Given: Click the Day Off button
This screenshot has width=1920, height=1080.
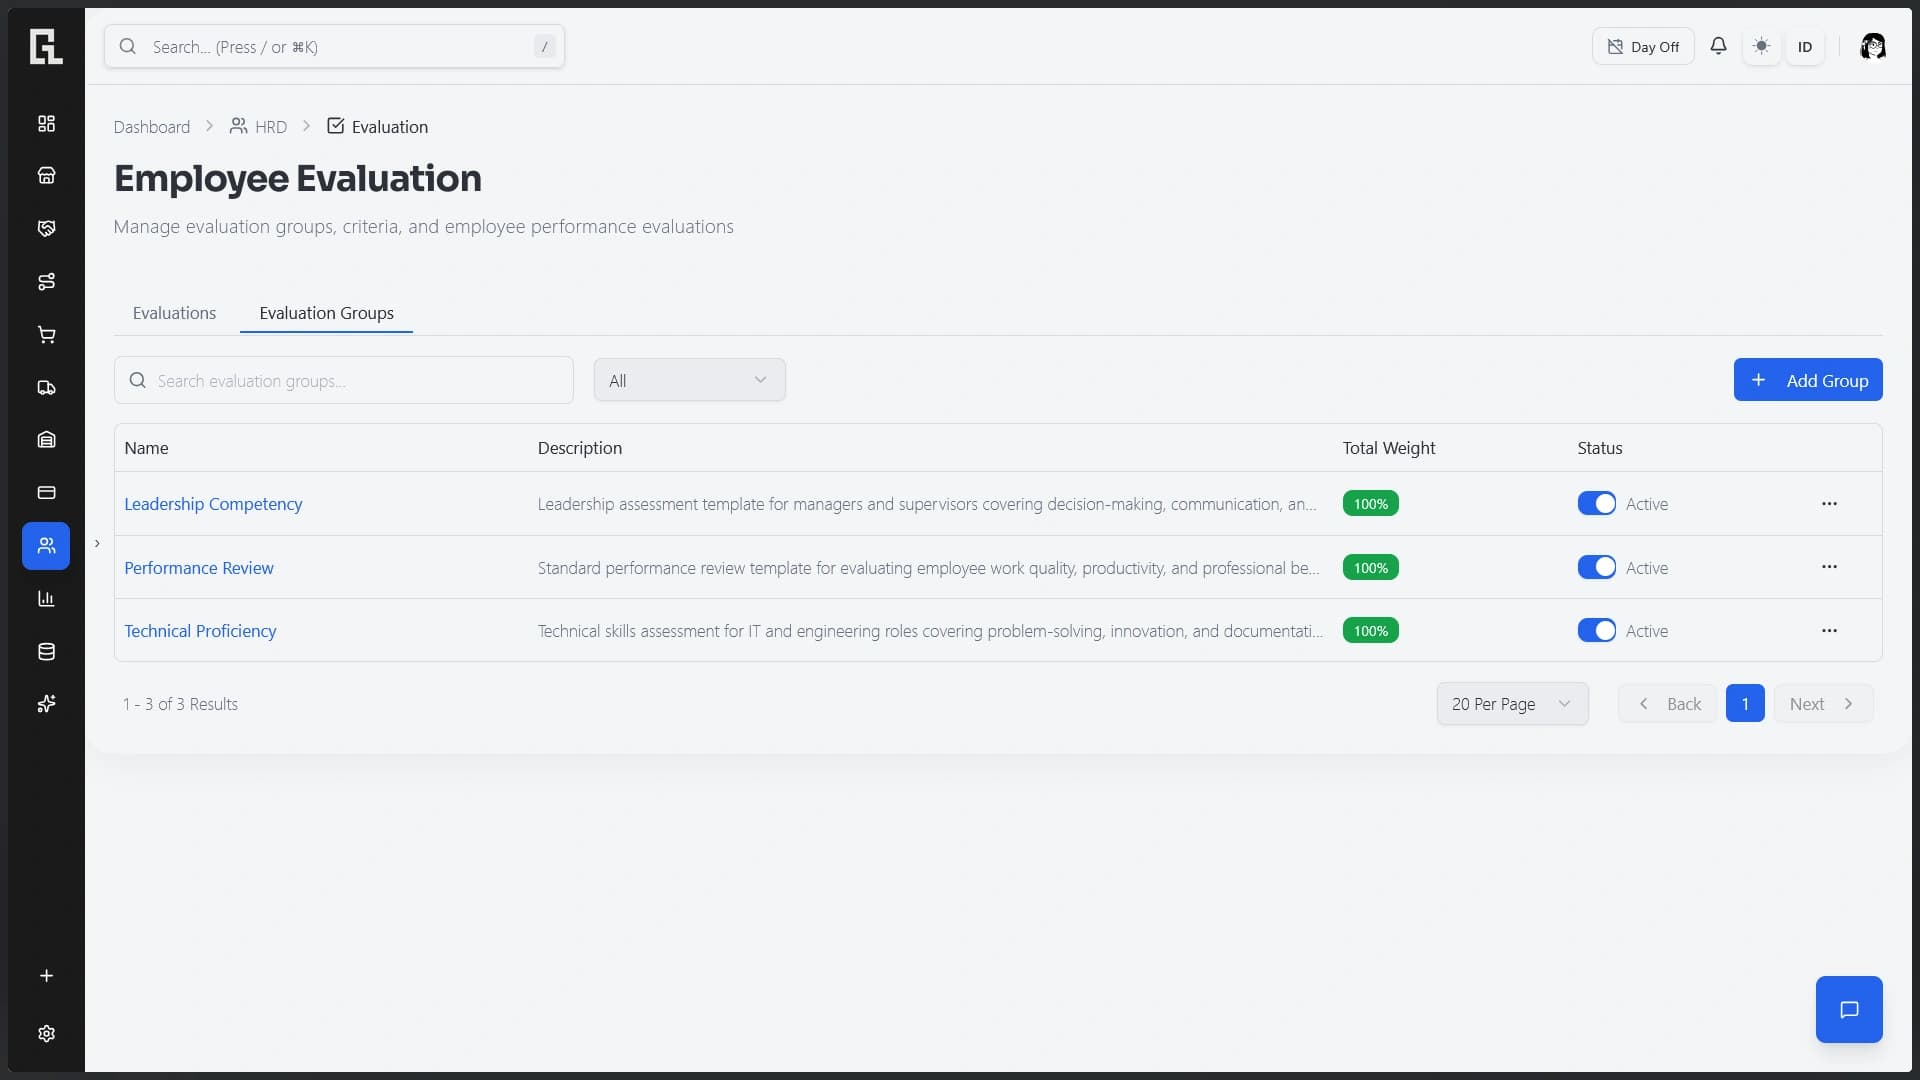Looking at the screenshot, I should coord(1643,46).
